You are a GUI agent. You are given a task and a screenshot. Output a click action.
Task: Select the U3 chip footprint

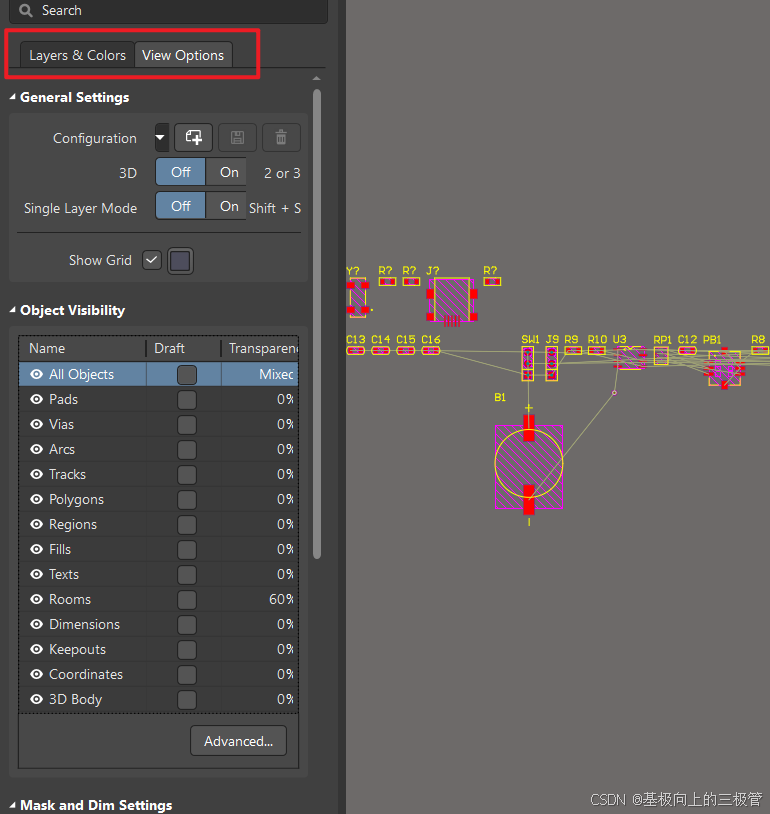(630, 358)
